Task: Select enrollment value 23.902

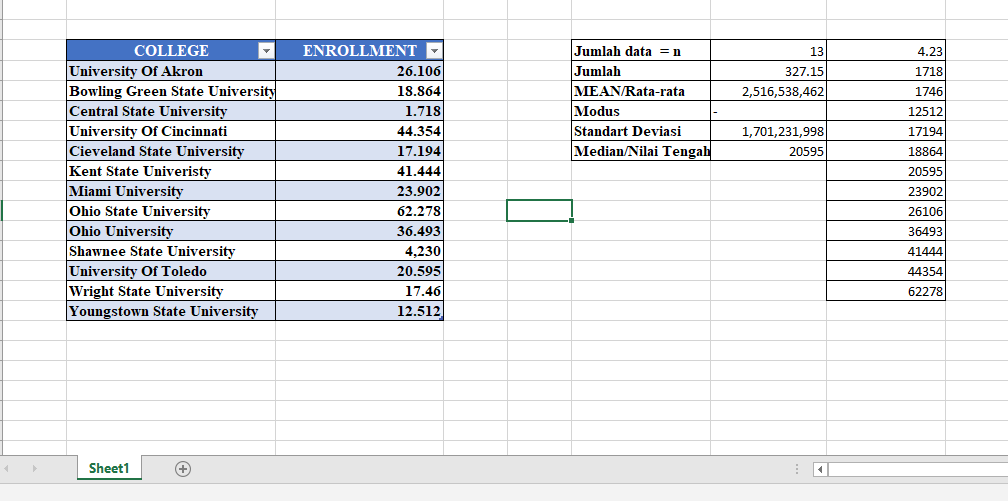Action: [x=359, y=190]
